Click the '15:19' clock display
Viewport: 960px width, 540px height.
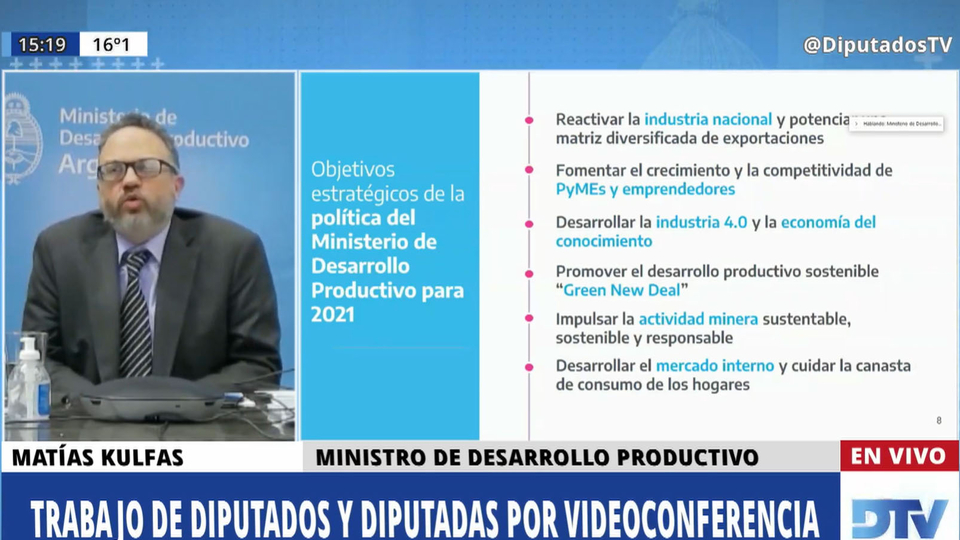(42, 45)
